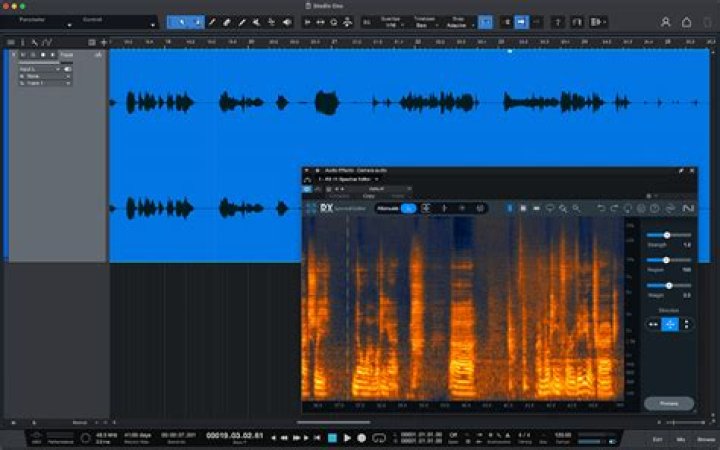Toggle Loop playback in transport bar
This screenshot has width=720, height=450.
pyautogui.click(x=379, y=438)
